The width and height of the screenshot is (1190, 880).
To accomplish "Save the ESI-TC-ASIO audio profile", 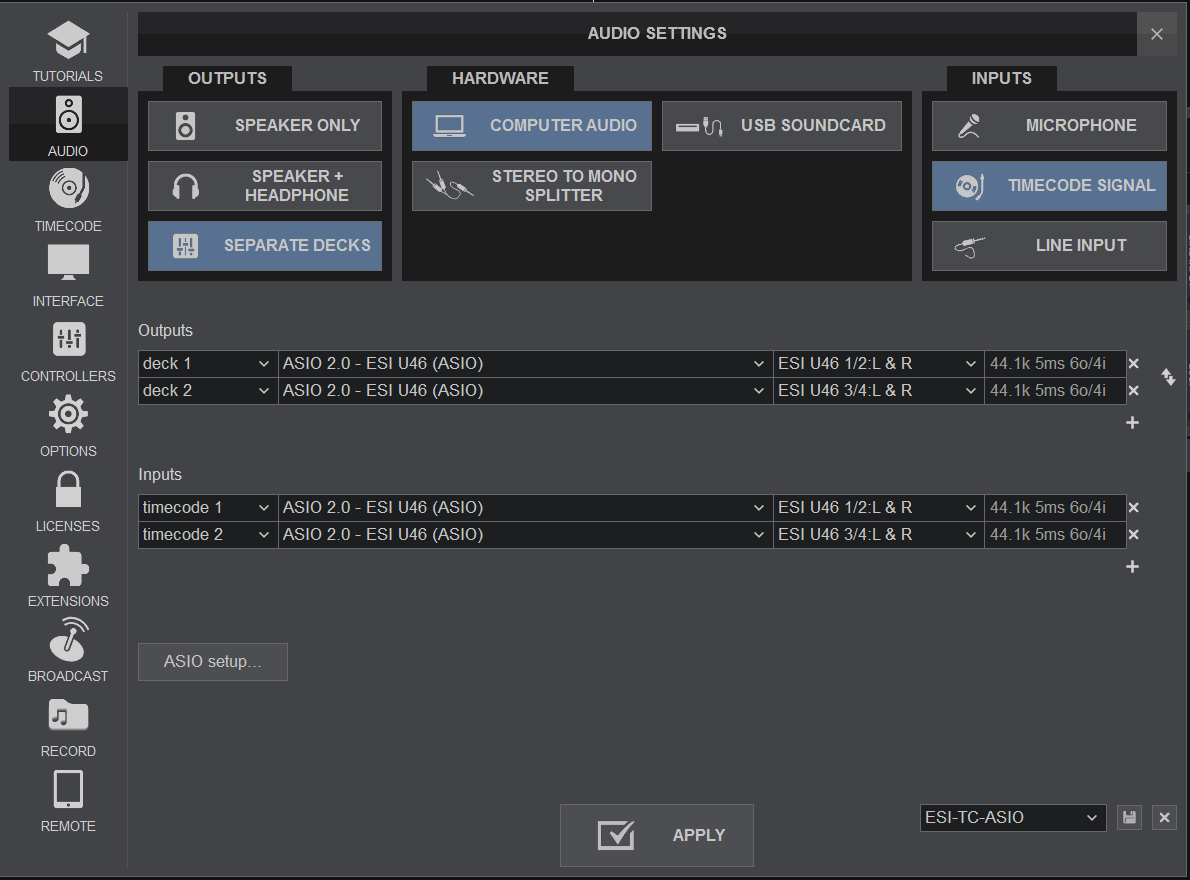I will pyautogui.click(x=1129, y=818).
